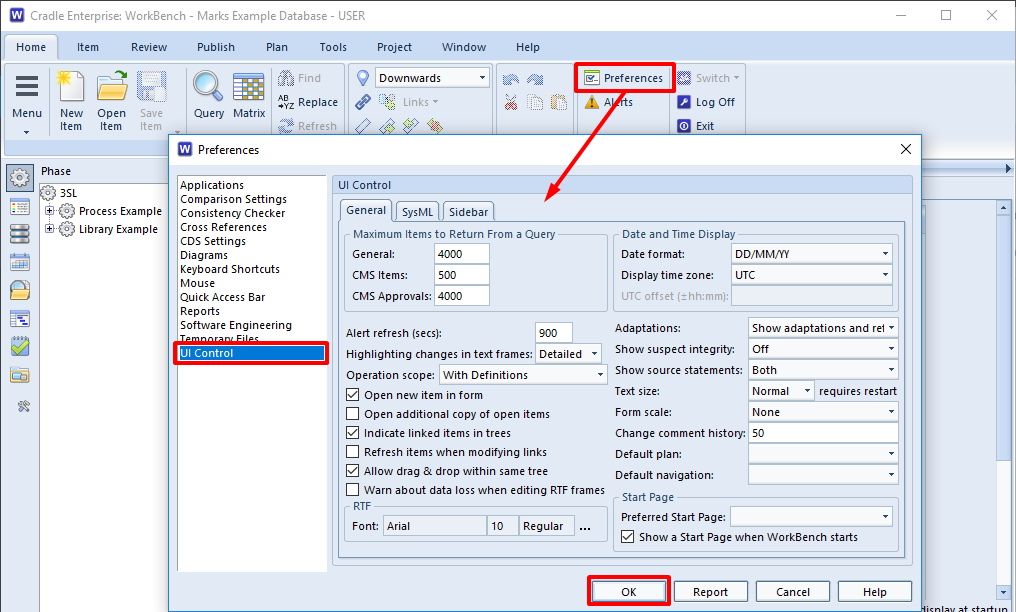Open the Operation scope dropdown

[x=523, y=374]
